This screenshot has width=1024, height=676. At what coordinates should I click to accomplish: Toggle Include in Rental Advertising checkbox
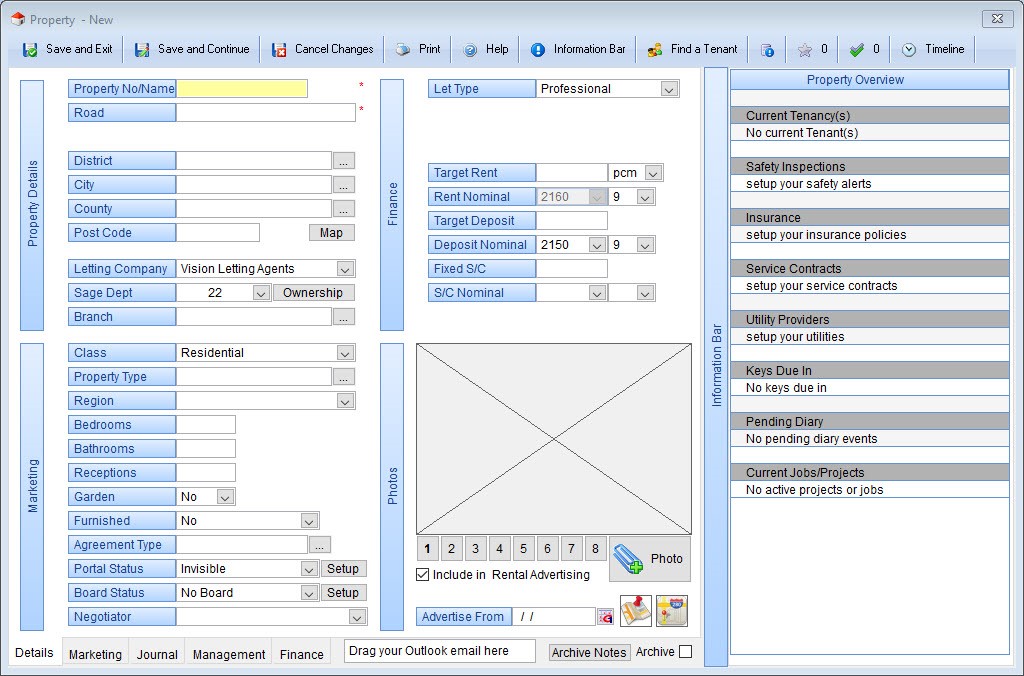pyautogui.click(x=423, y=575)
